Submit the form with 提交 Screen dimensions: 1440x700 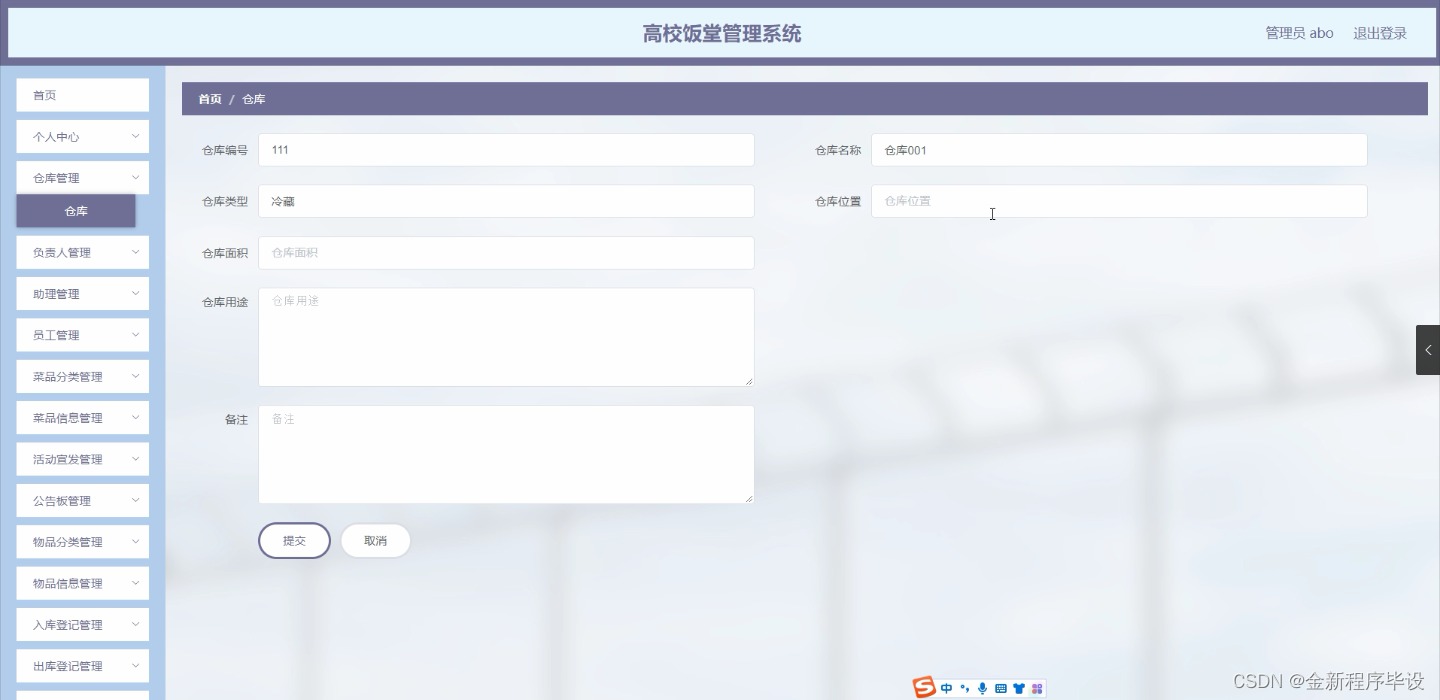pyautogui.click(x=294, y=540)
